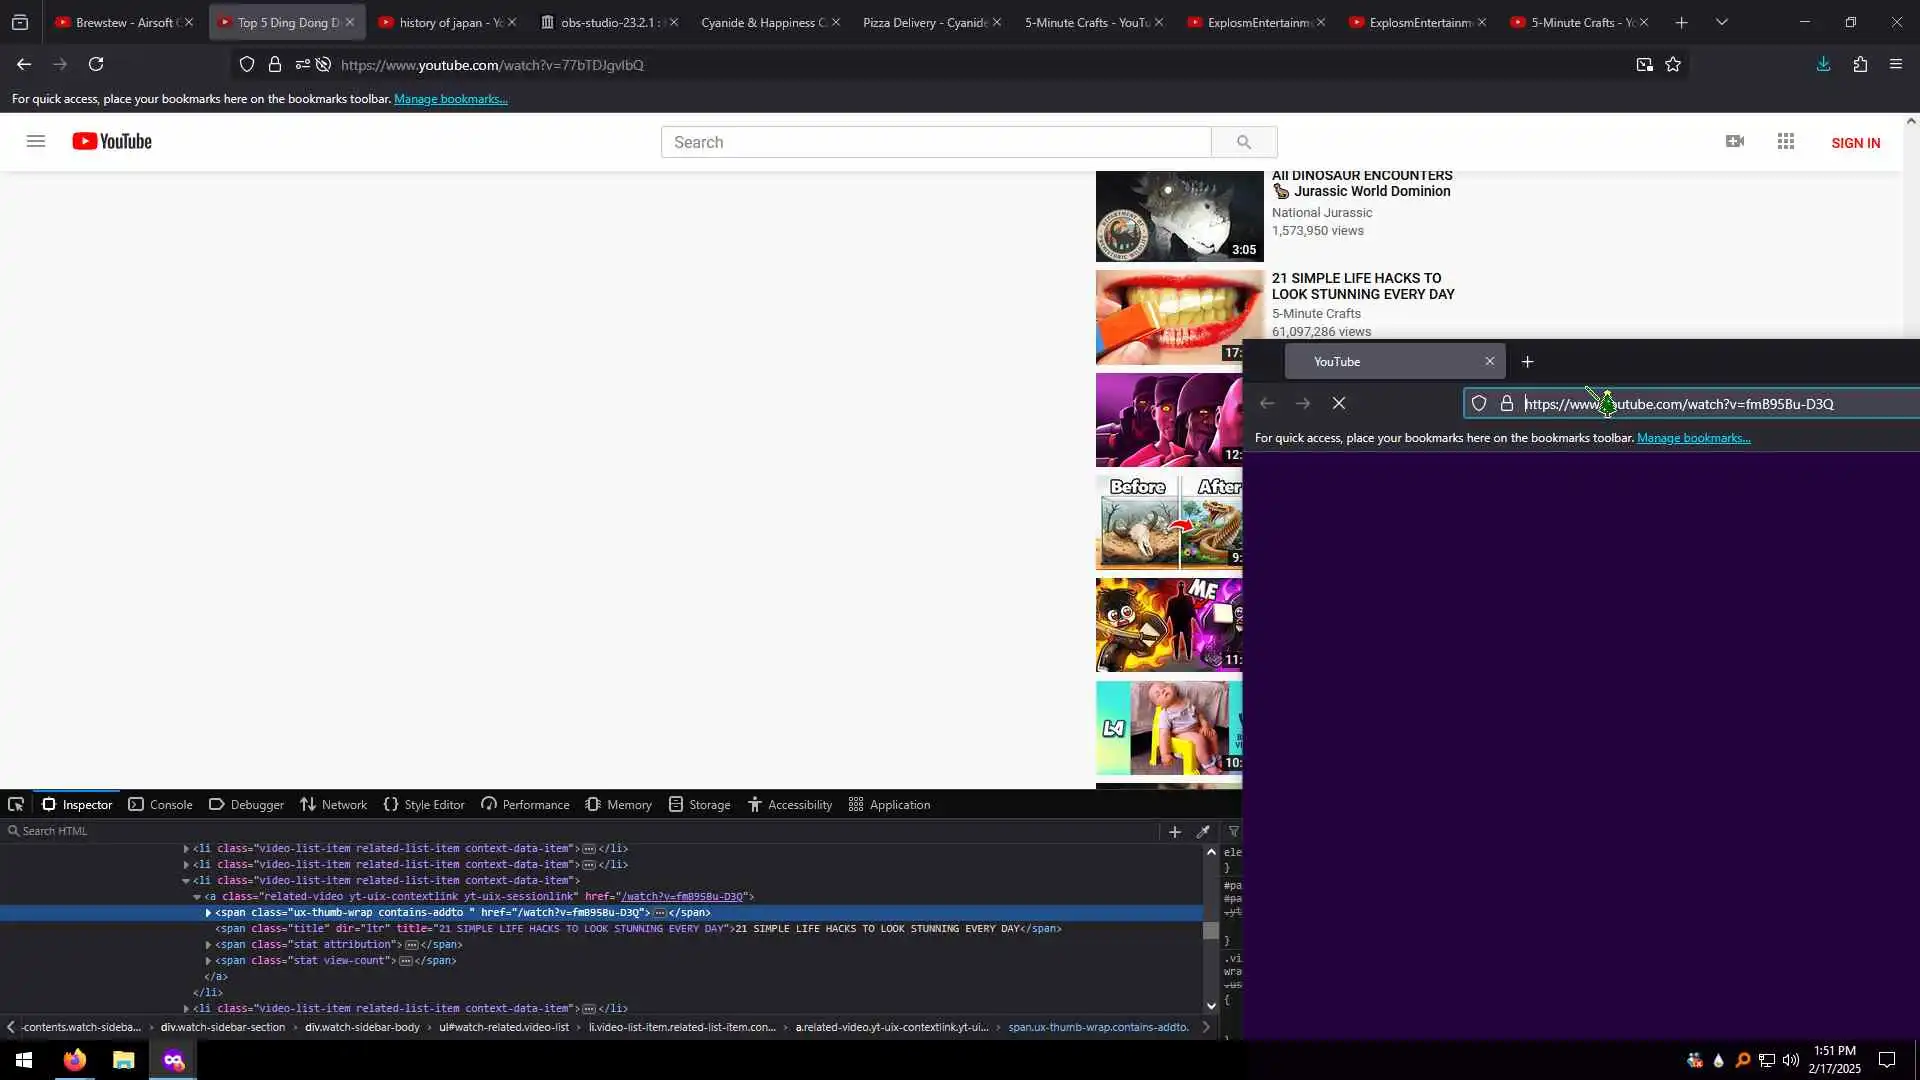Screen dimensions: 1920x1080
Task: Grab a color with the eyedropper tool
Action: [x=1203, y=832]
